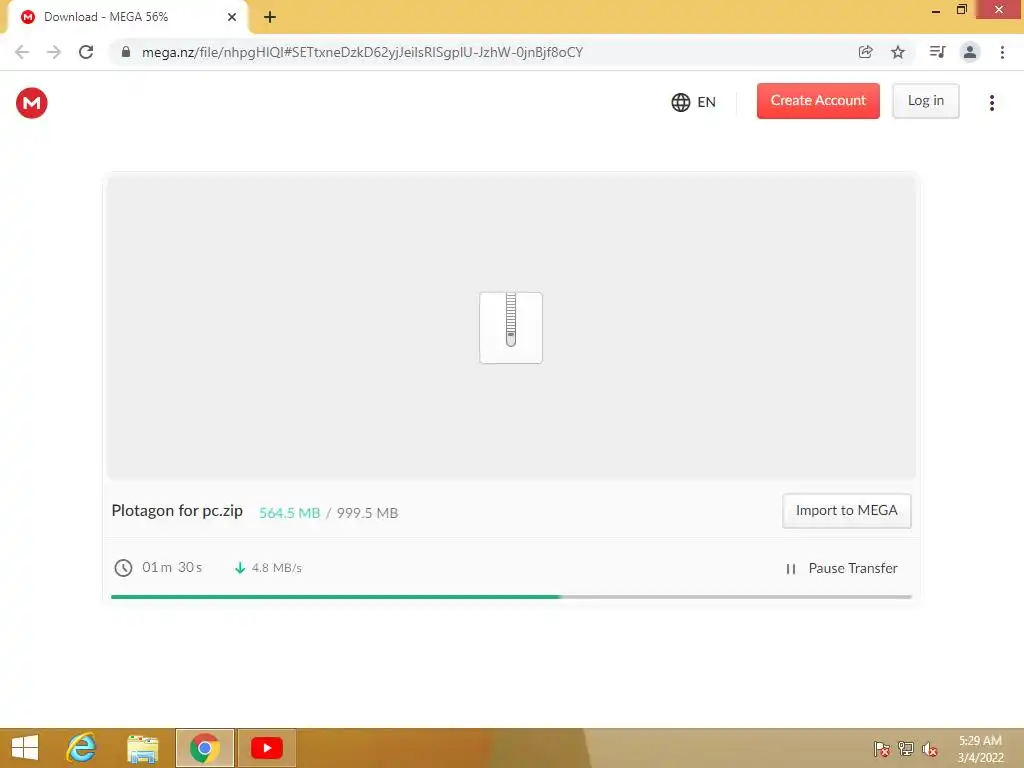Click the Log in button
The height and width of the screenshot is (768, 1024).
pos(925,101)
